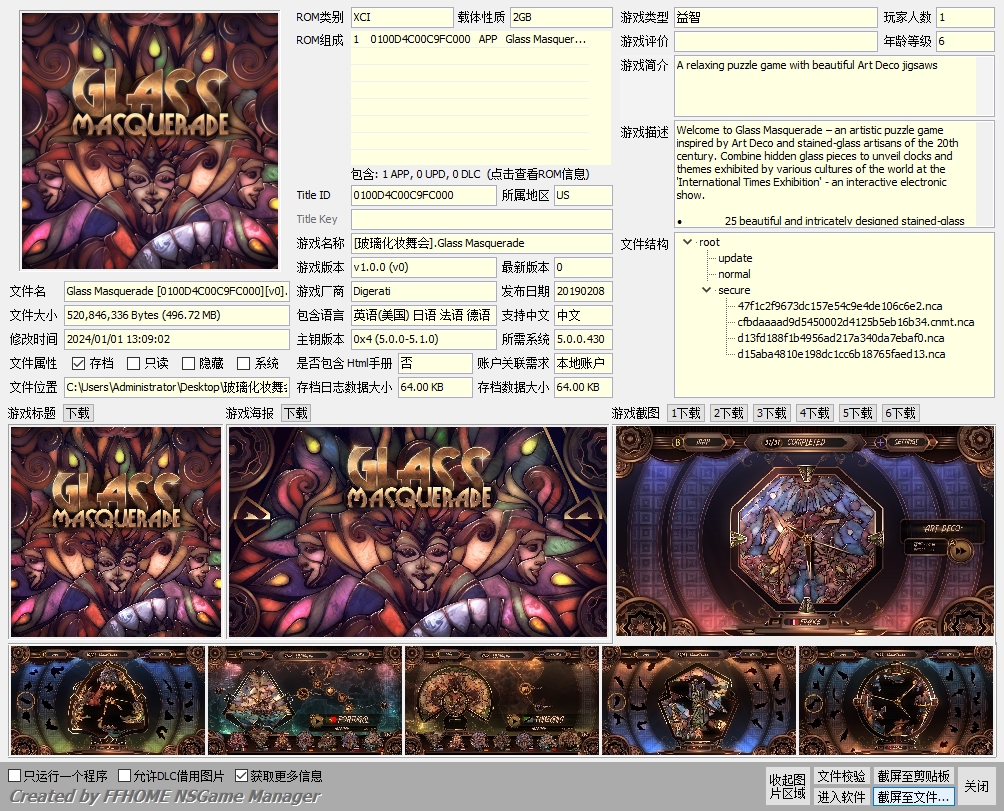Click the 3下载 screenshot download button
The width and height of the screenshot is (1004, 811).
772,413
